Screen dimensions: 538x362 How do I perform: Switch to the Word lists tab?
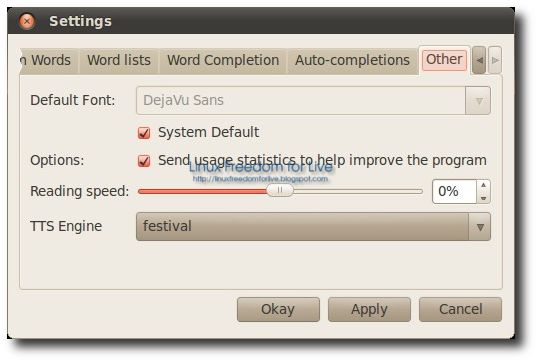pos(119,61)
